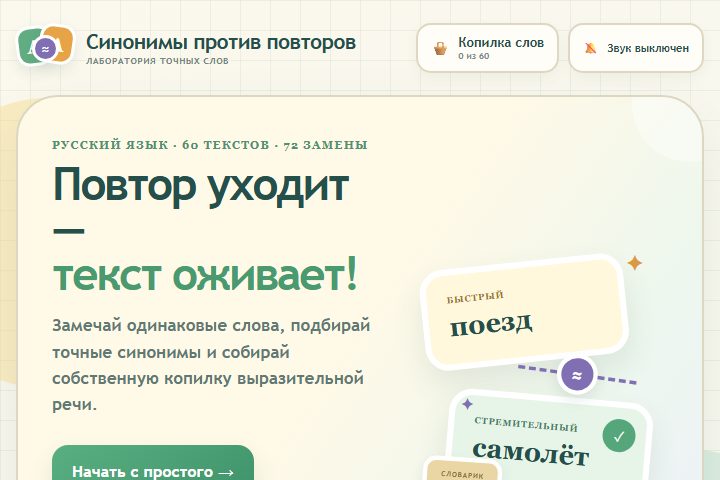720x480 pixels.
Task: Click the стремительный самолёт card
Action: click(x=549, y=436)
